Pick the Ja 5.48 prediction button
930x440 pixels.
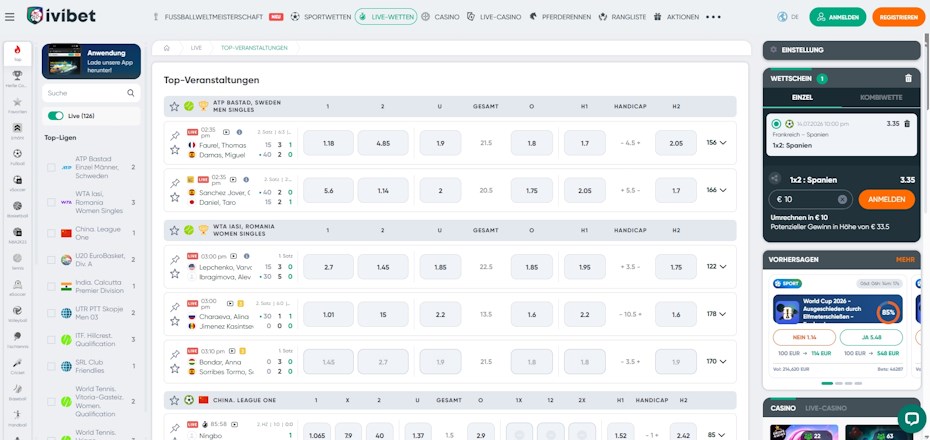871,337
